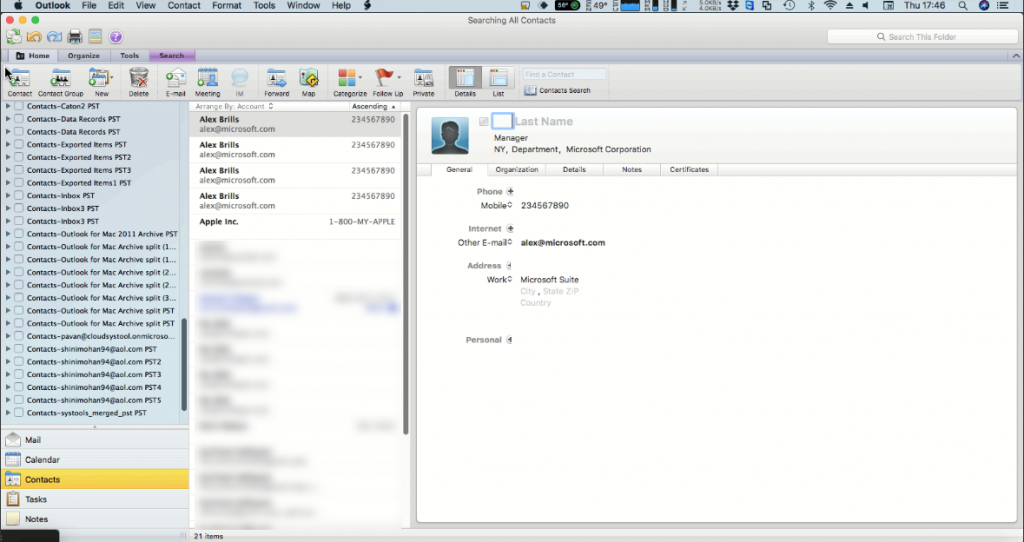Click the Print icon

[74, 37]
